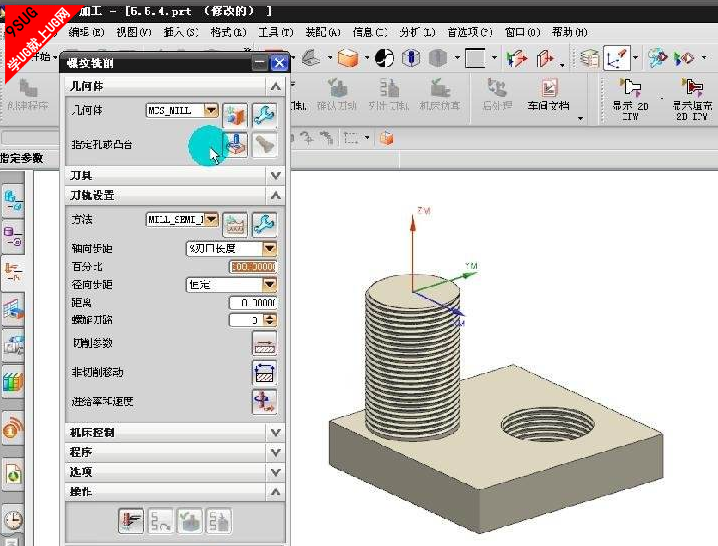Open the Assemblies (装配) menu
The width and height of the screenshot is (718, 546).
pyautogui.click(x=323, y=32)
